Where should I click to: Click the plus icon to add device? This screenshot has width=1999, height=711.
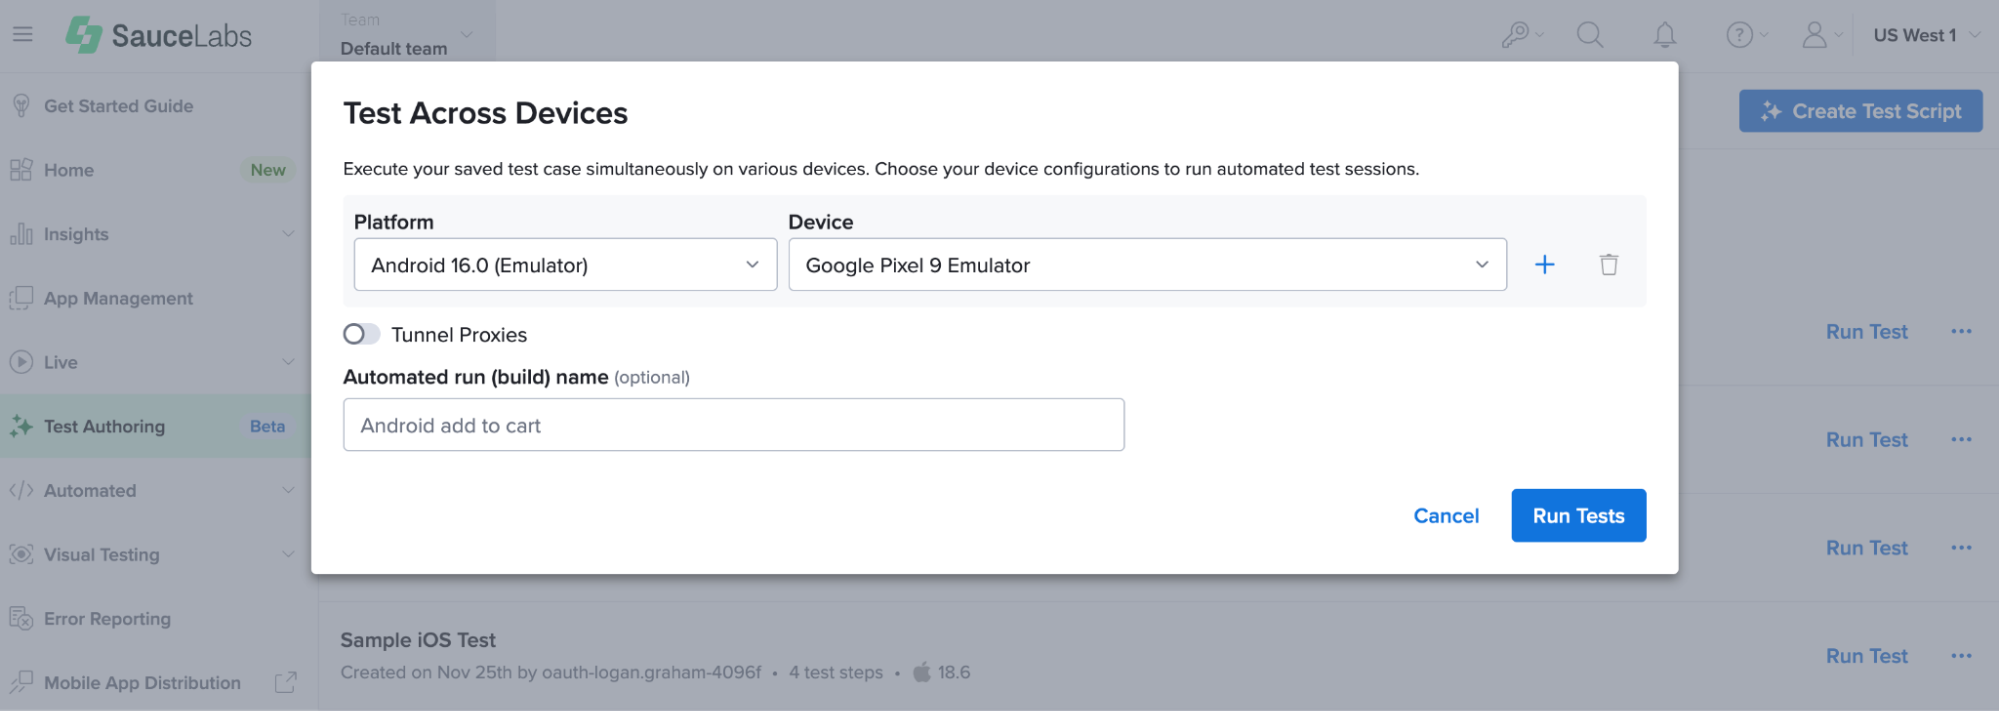(x=1544, y=265)
